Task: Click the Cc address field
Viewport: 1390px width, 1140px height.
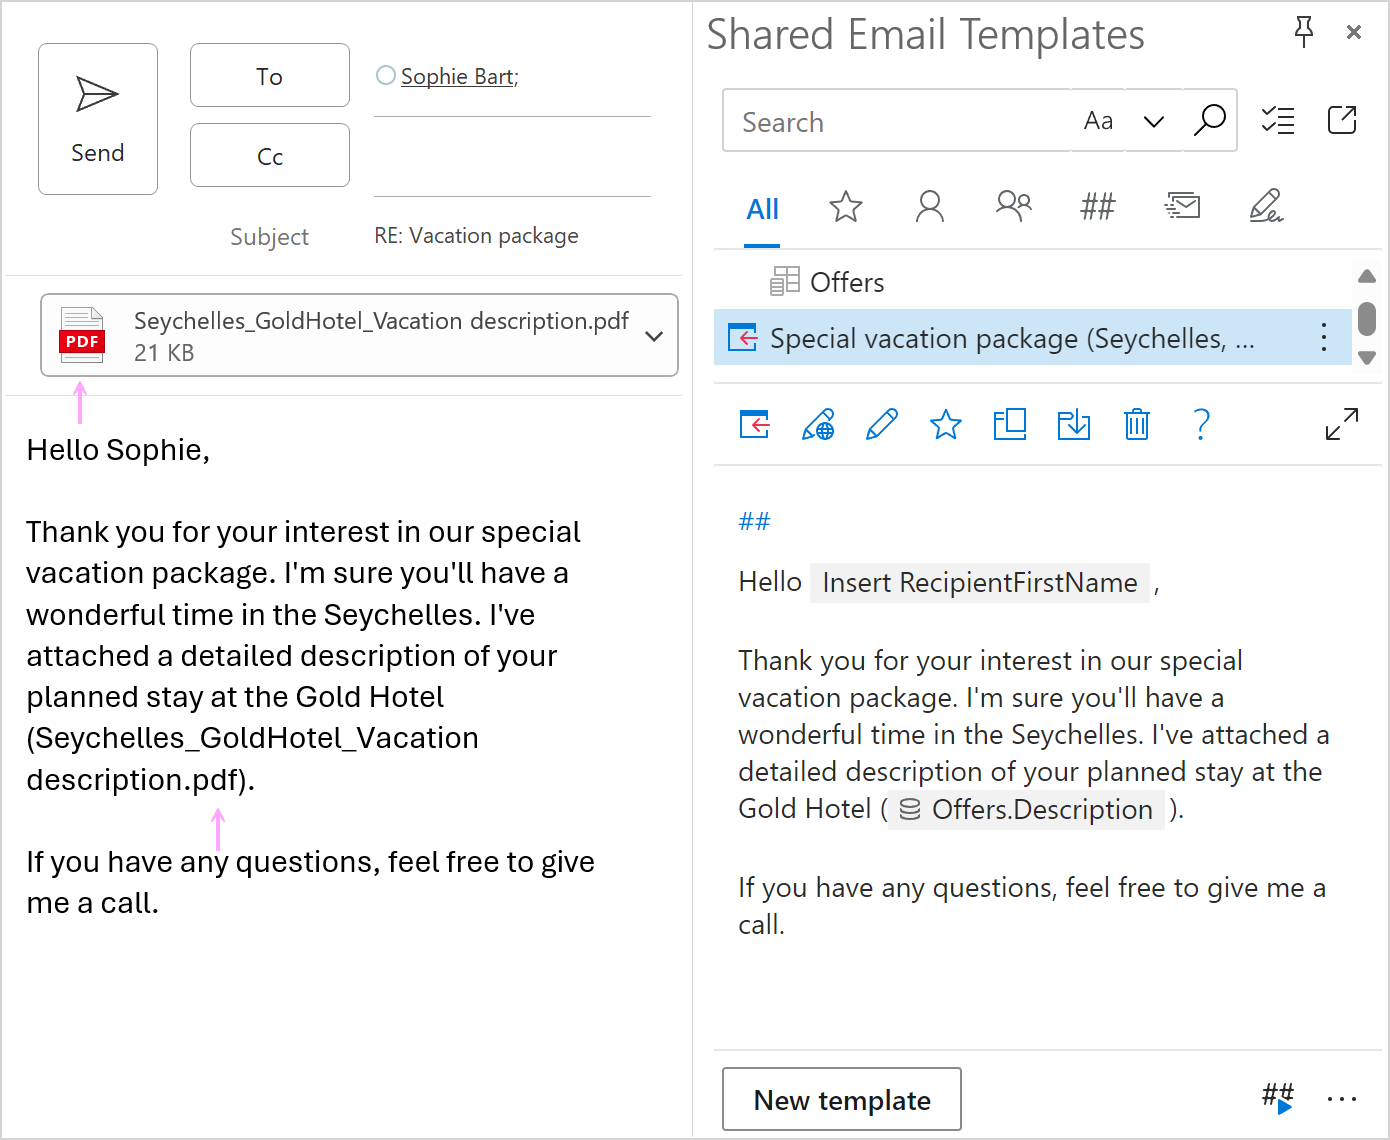Action: [512, 157]
